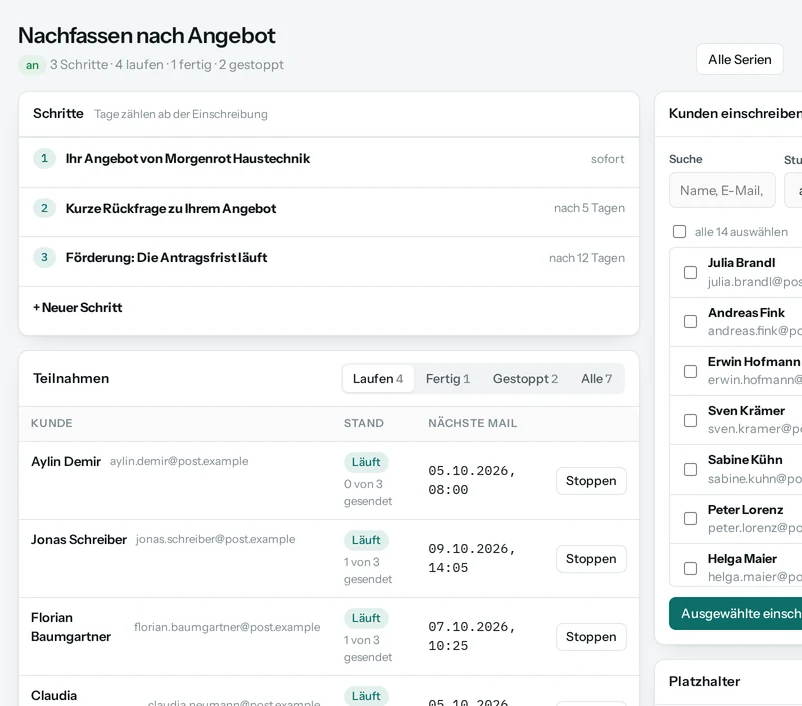Check the box for Peter Lorenz
This screenshot has width=802, height=706.
click(x=690, y=518)
